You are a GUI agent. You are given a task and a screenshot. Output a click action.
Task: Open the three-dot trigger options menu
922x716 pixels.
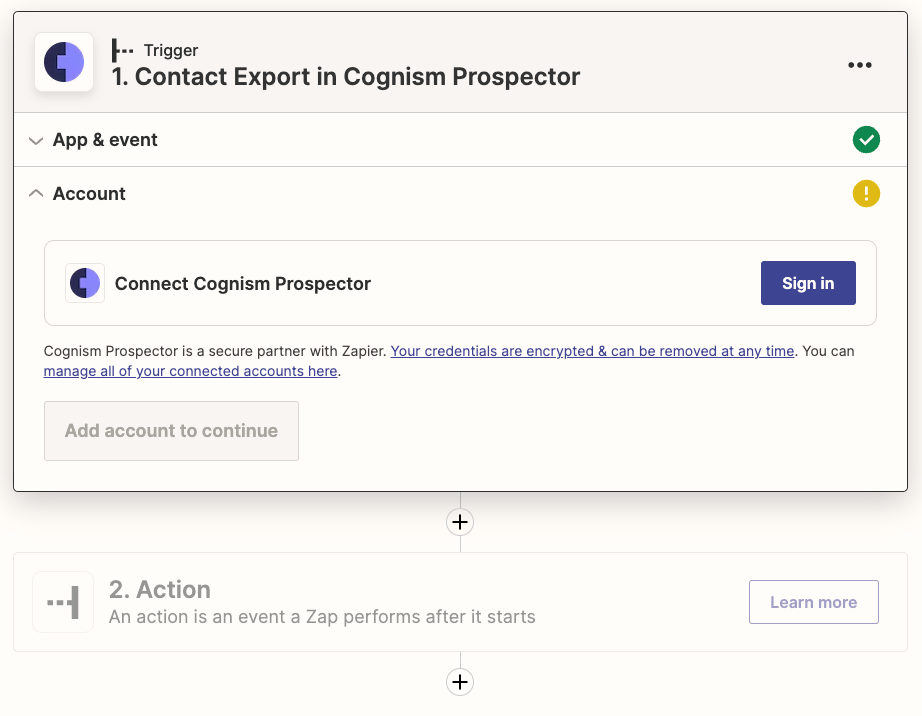859,65
